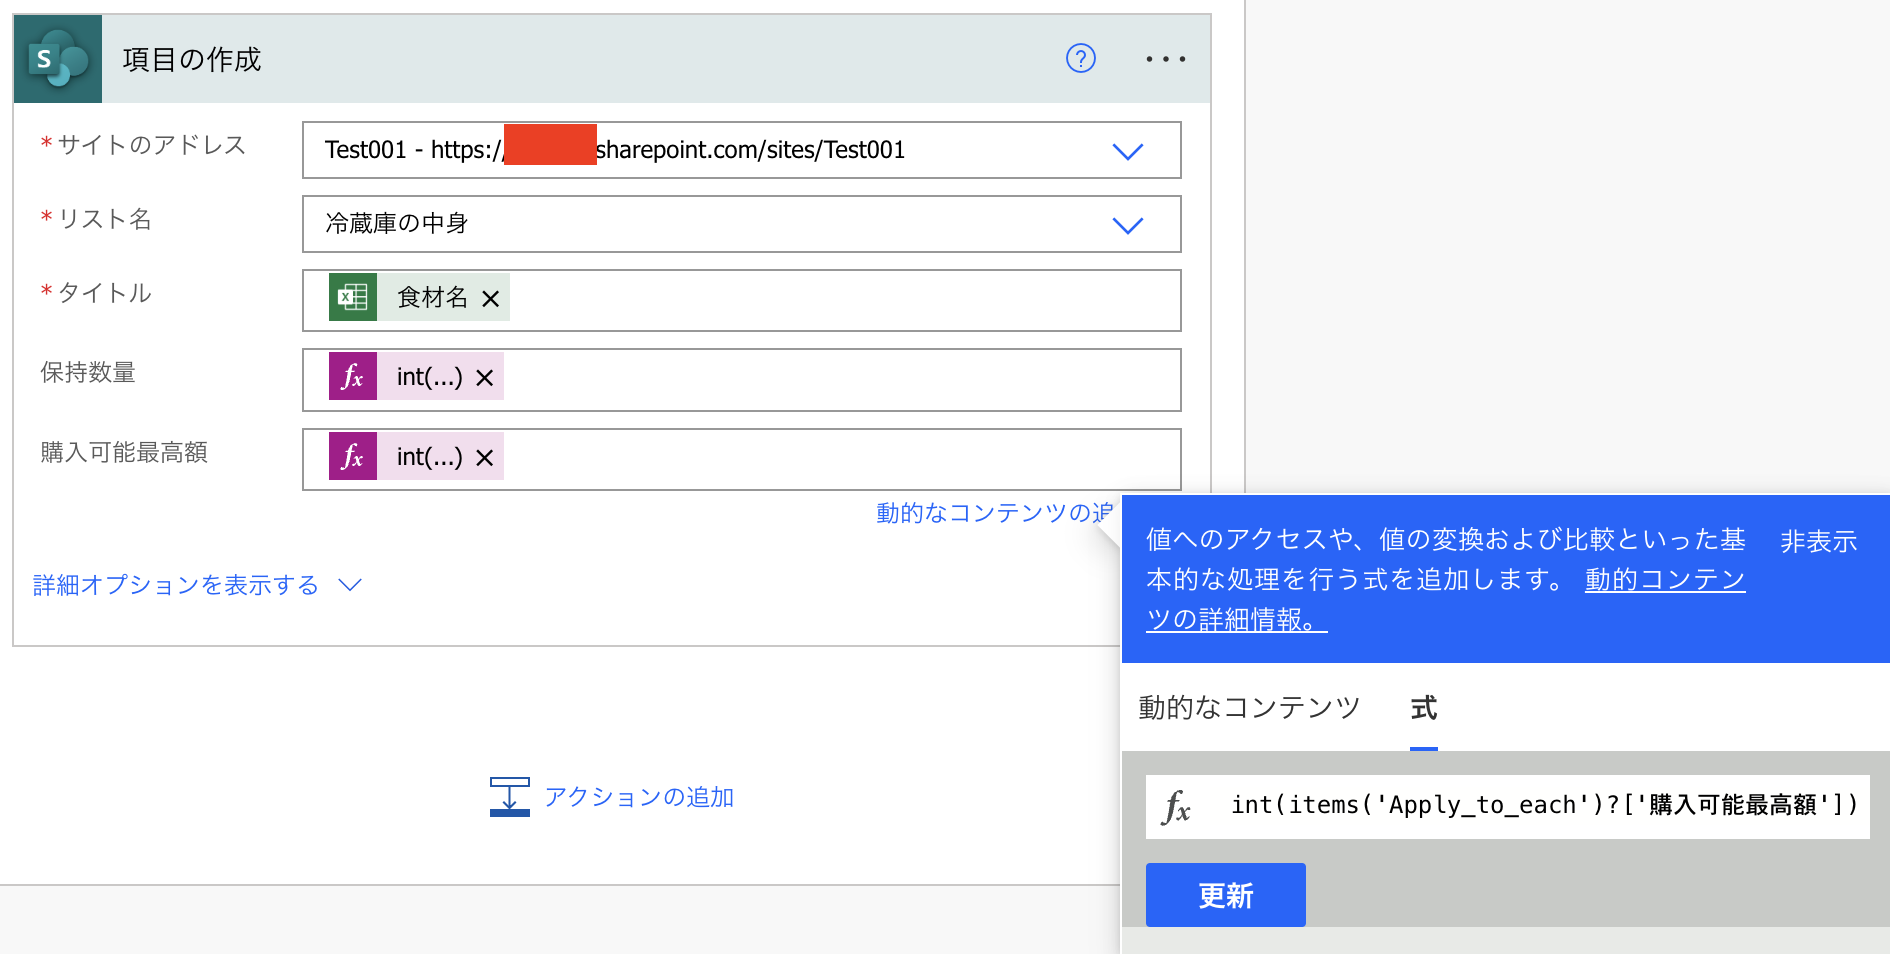Click inside the 購入可能最高額 field
This screenshot has width=1890, height=954.
pyautogui.click(x=742, y=460)
